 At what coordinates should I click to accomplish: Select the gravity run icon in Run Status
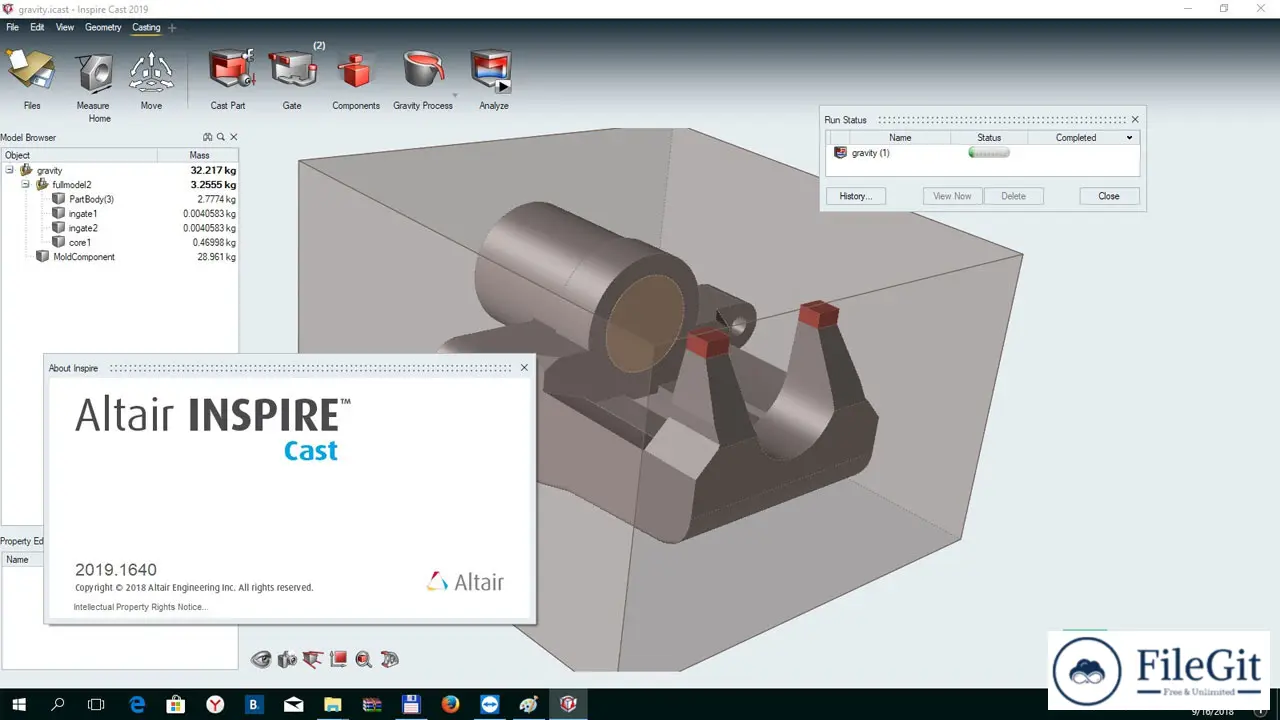[840, 153]
